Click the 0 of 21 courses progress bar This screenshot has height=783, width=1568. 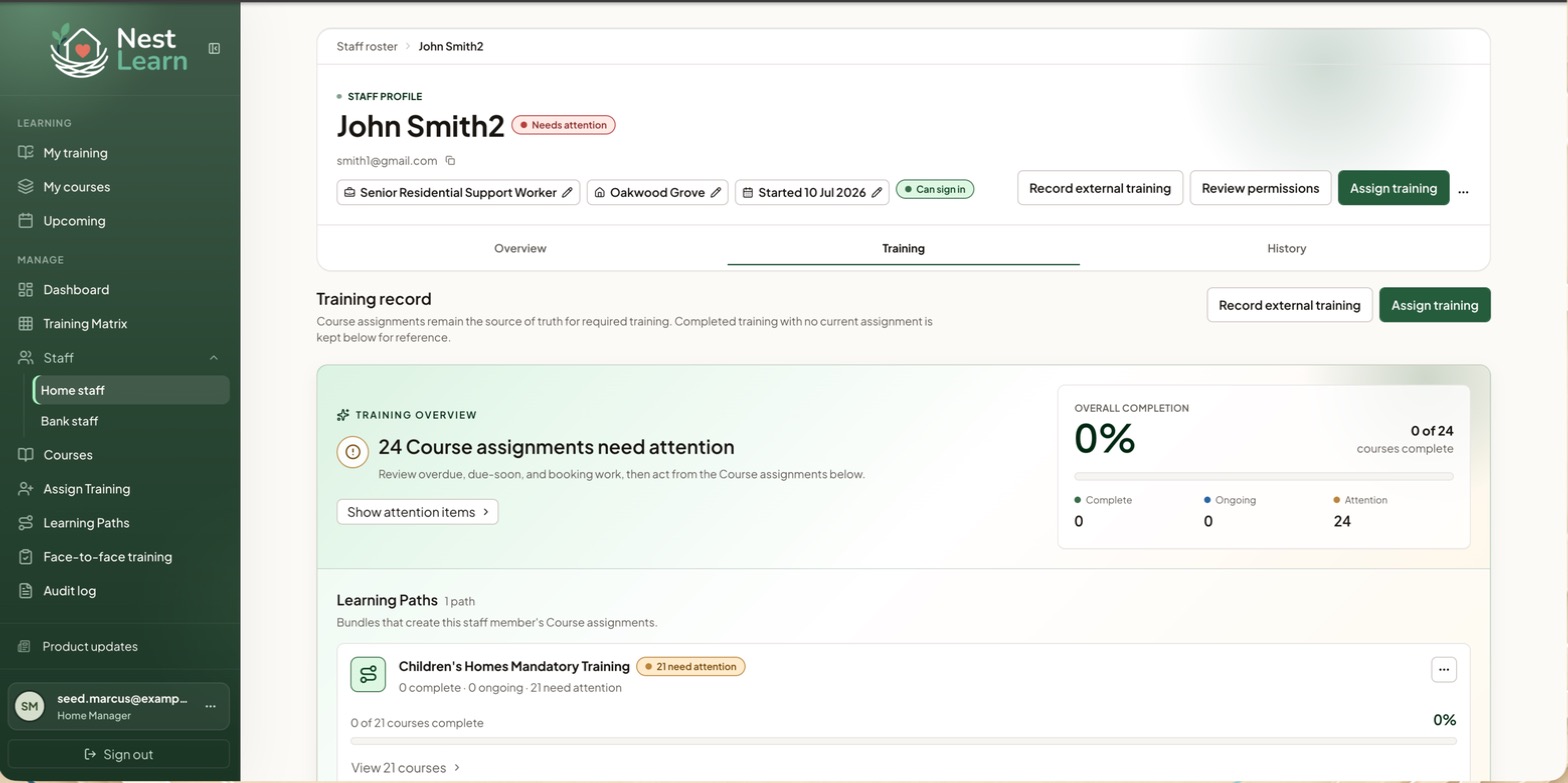point(903,742)
